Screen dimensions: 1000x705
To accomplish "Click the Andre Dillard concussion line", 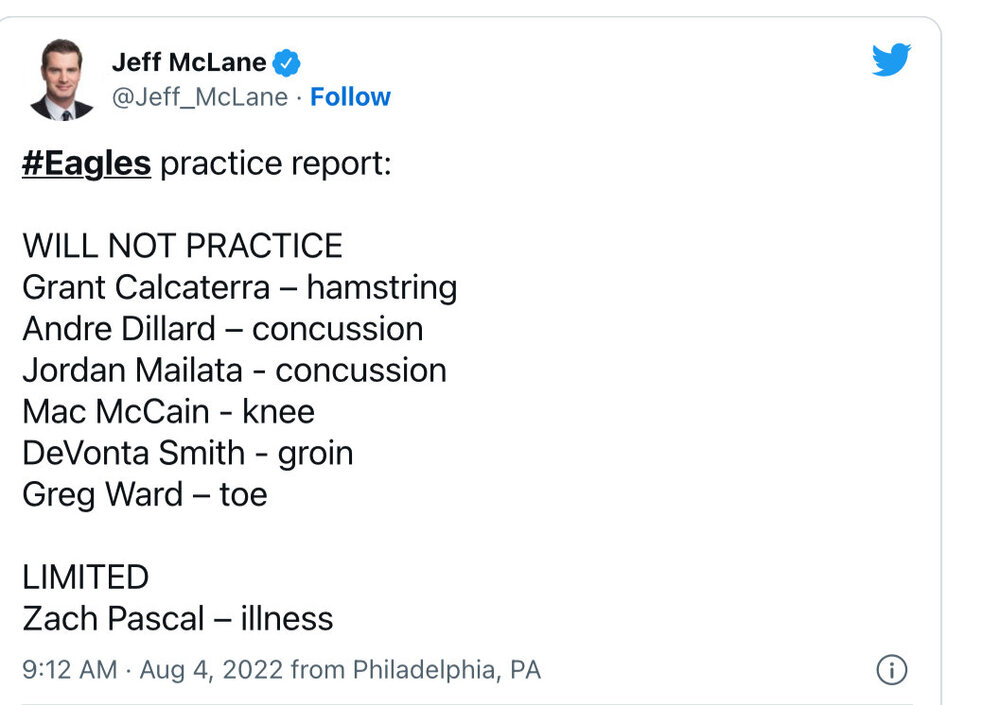I will (x=222, y=329).
